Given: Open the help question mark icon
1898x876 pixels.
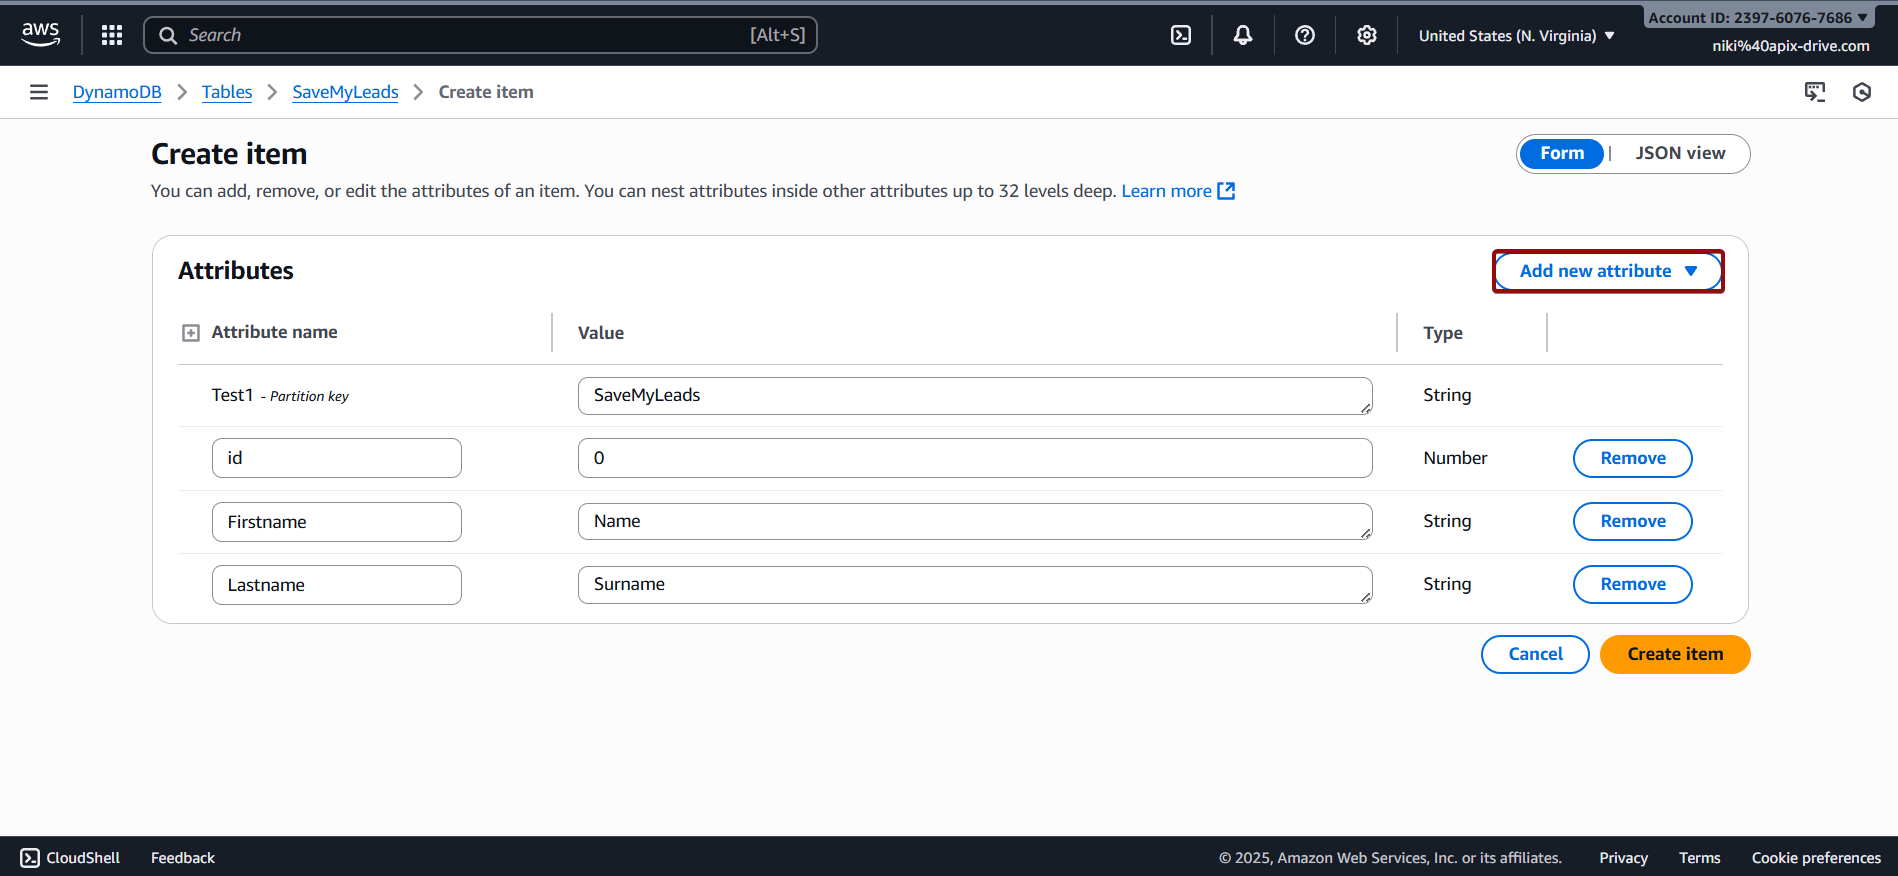Looking at the screenshot, I should click(1305, 35).
